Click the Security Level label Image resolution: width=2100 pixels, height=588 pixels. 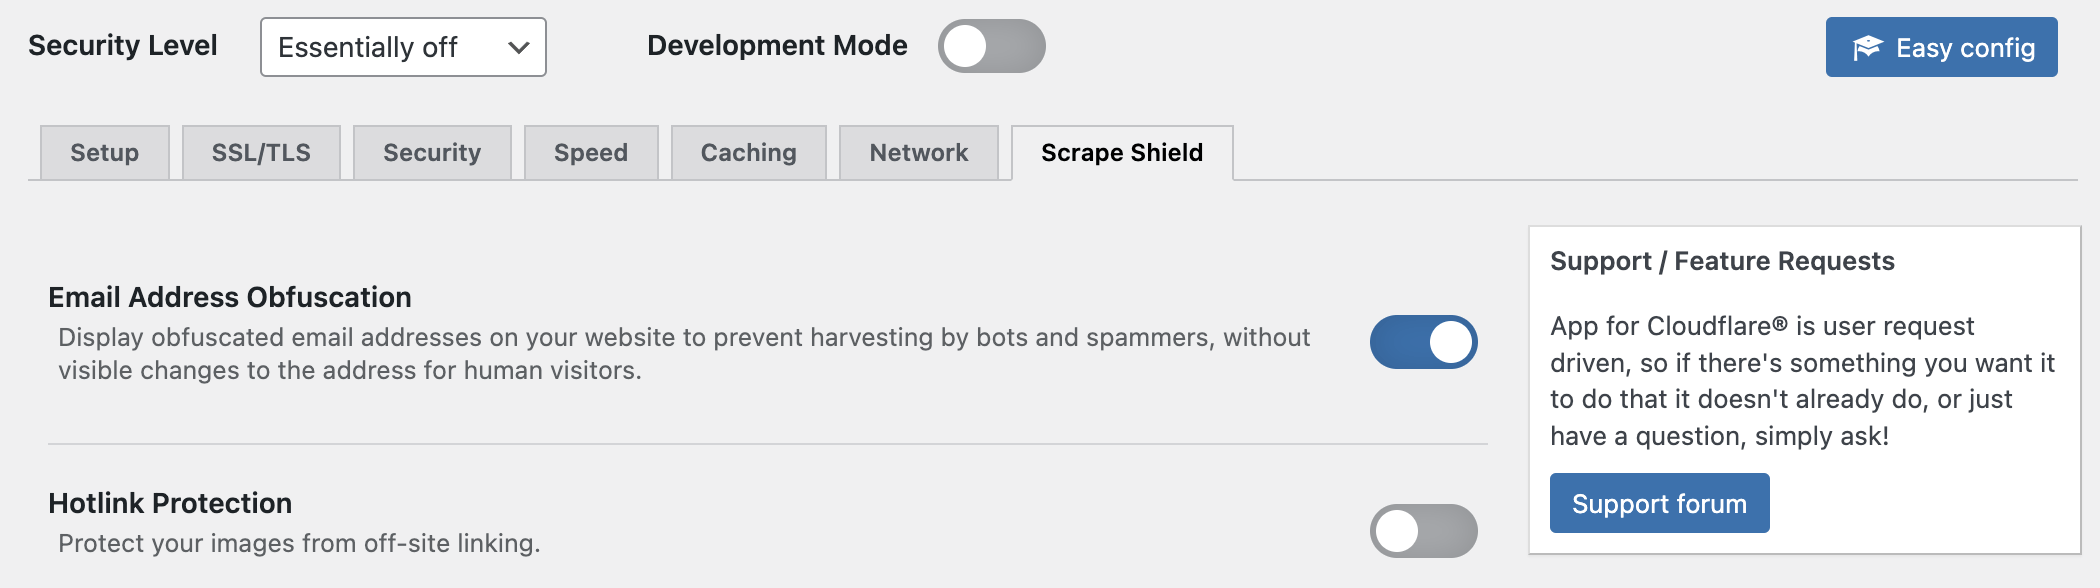(123, 46)
